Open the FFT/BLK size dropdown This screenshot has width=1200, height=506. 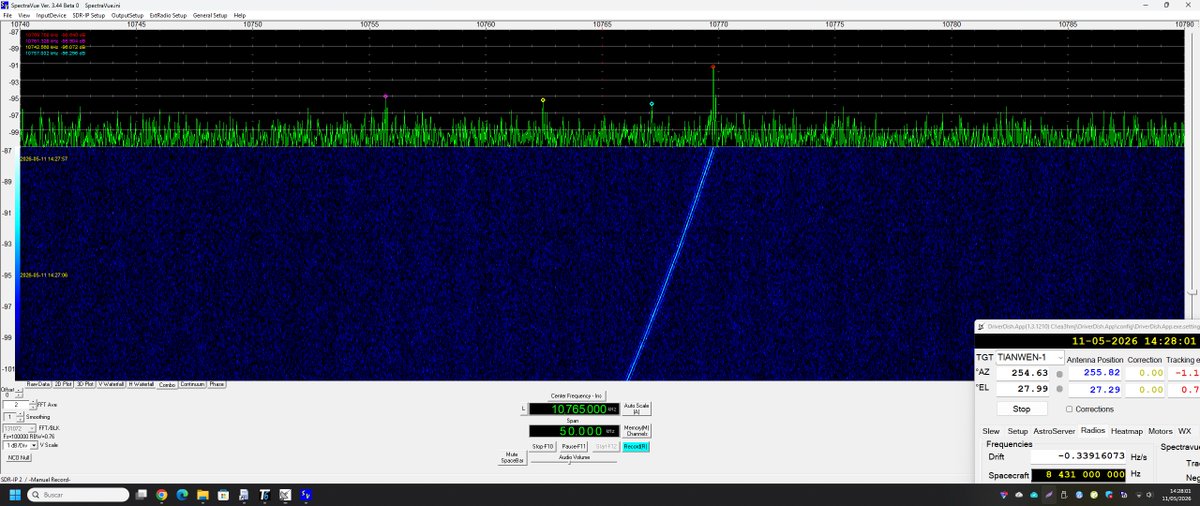[x=19, y=429]
